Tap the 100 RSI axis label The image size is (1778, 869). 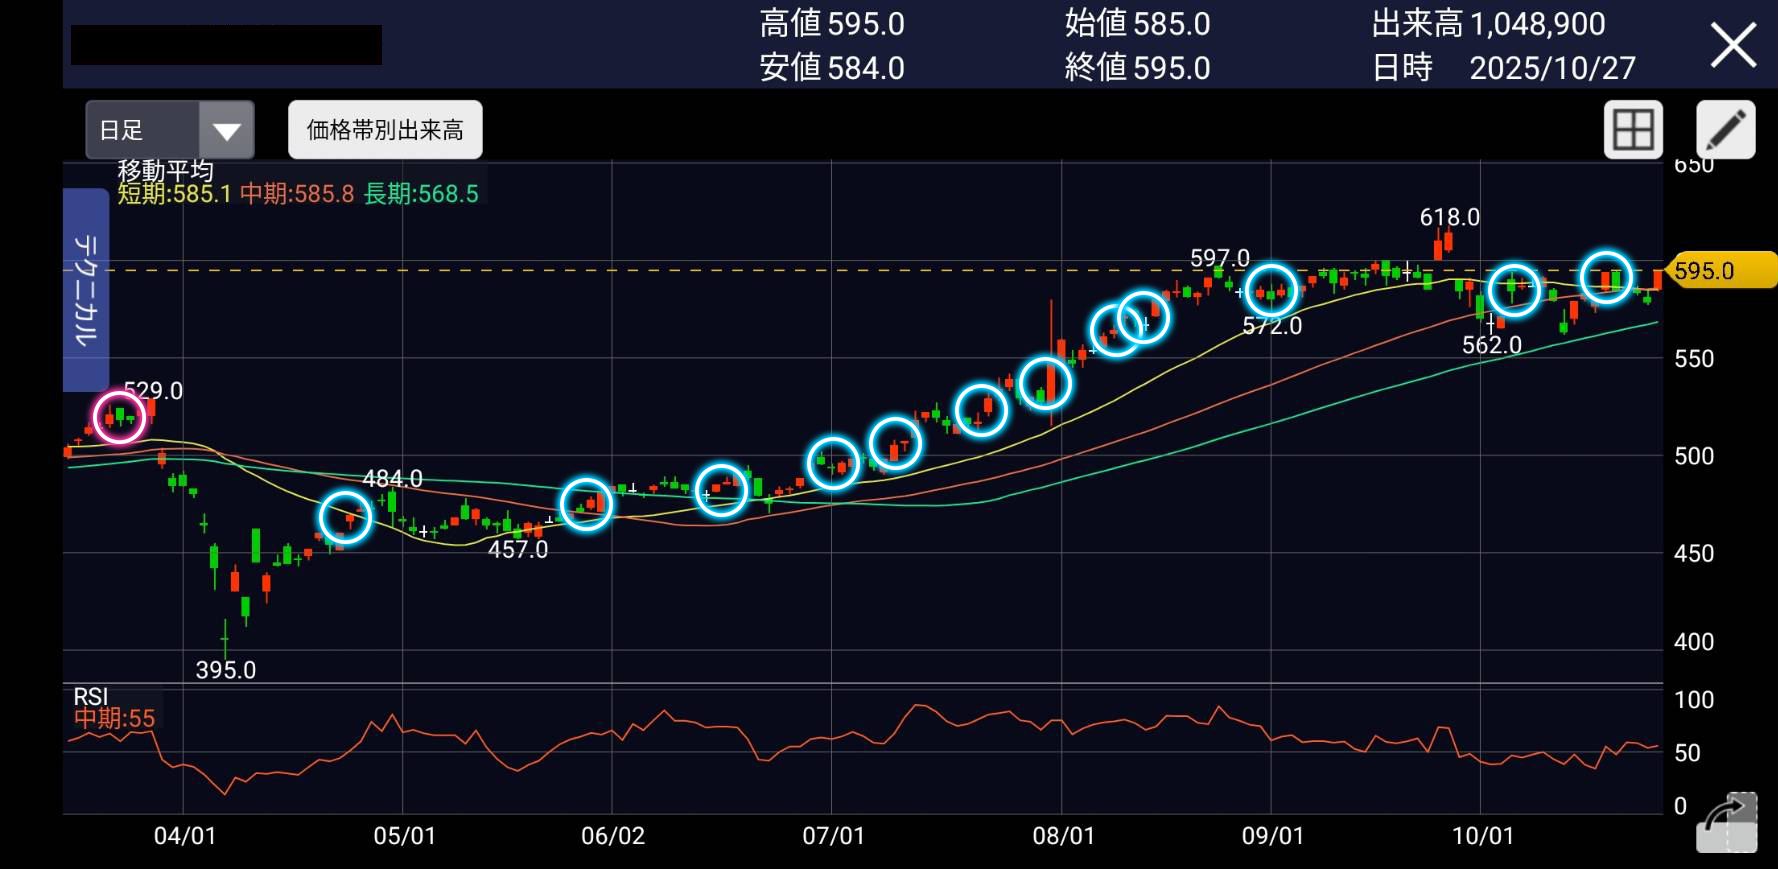tap(1694, 700)
